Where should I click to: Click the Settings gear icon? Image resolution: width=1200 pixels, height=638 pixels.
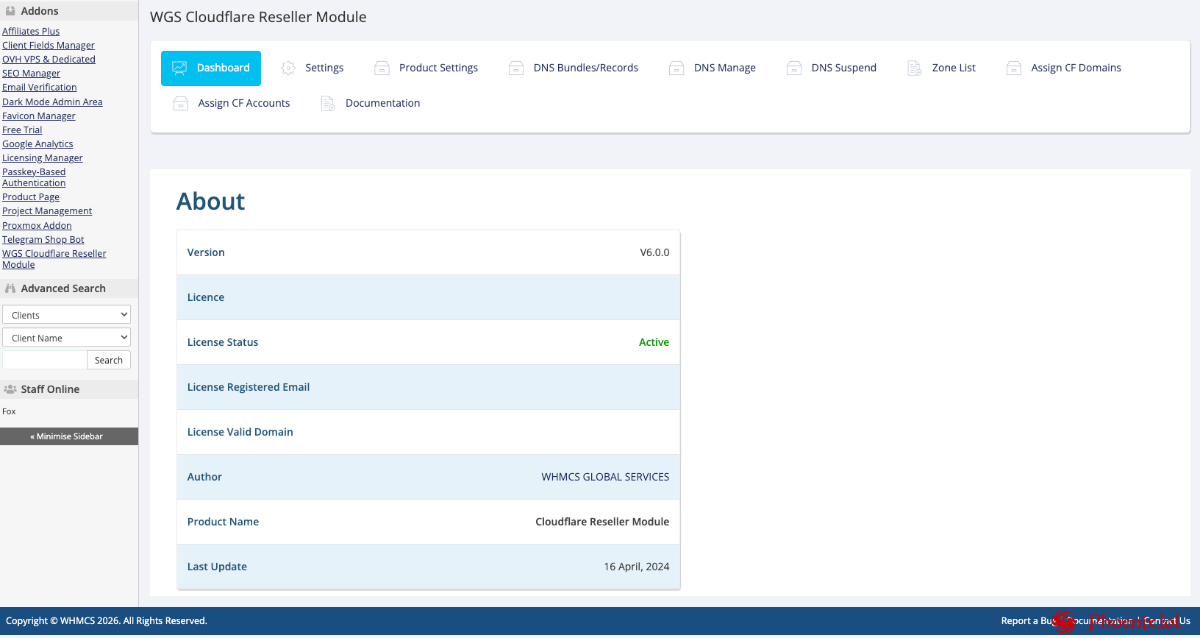(289, 68)
